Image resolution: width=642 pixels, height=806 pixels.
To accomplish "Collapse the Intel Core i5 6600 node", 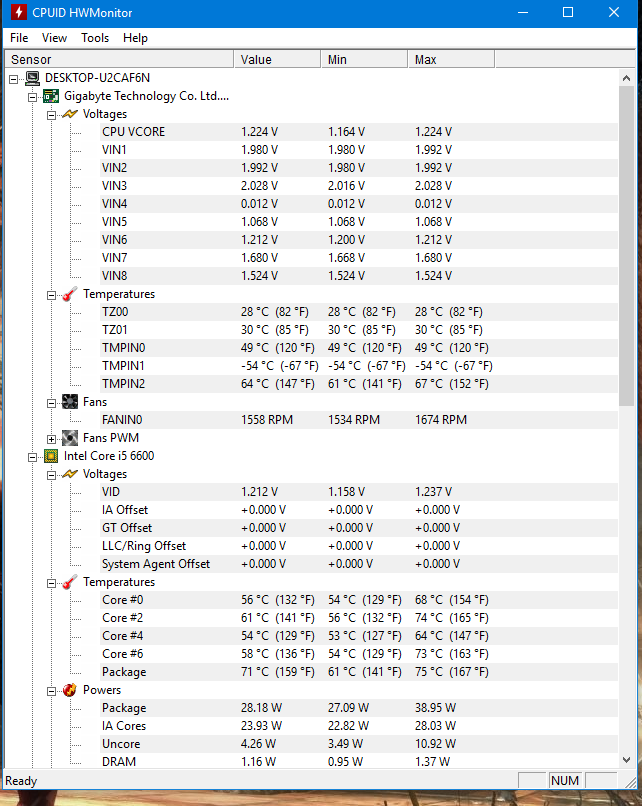I will click(32, 457).
